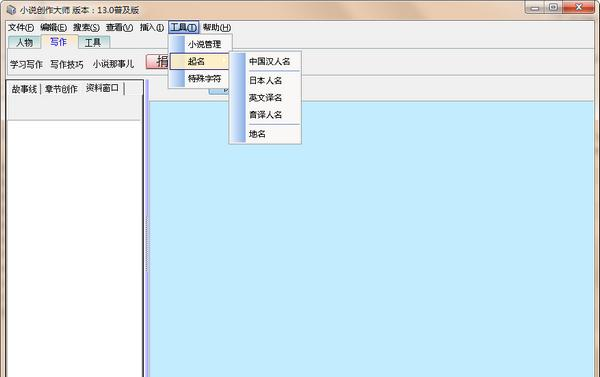Select 音译人名 from the submenu
The image size is (600, 377).
[x=265, y=115]
